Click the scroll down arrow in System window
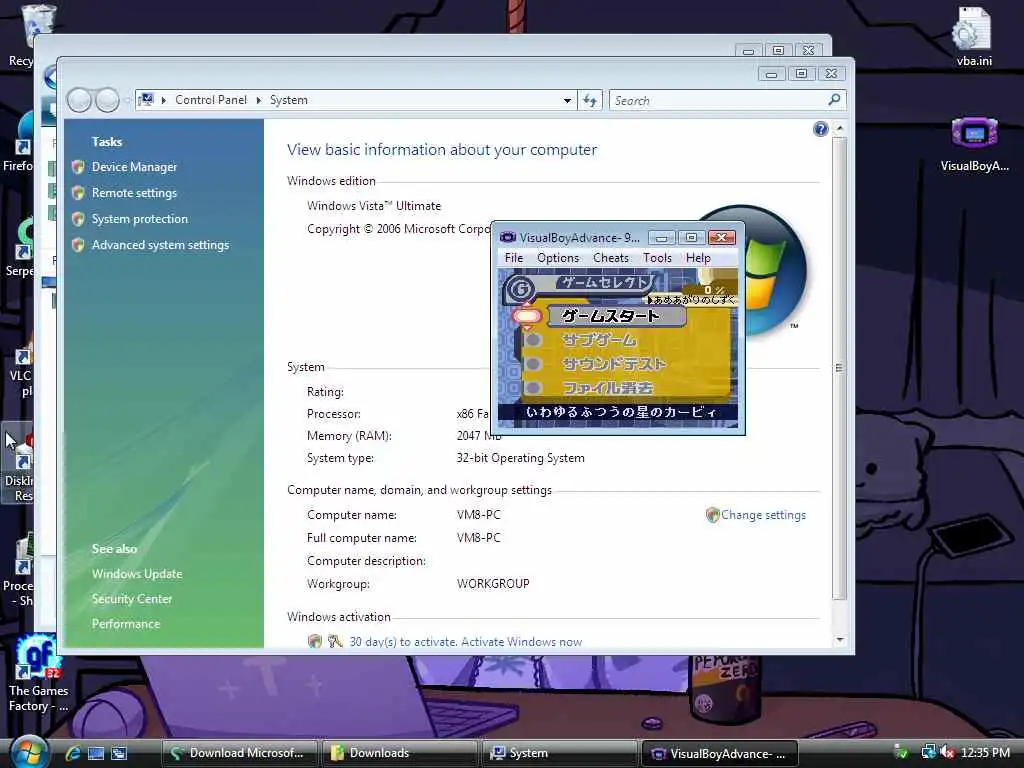Screen dimensions: 1024x768 (840, 640)
